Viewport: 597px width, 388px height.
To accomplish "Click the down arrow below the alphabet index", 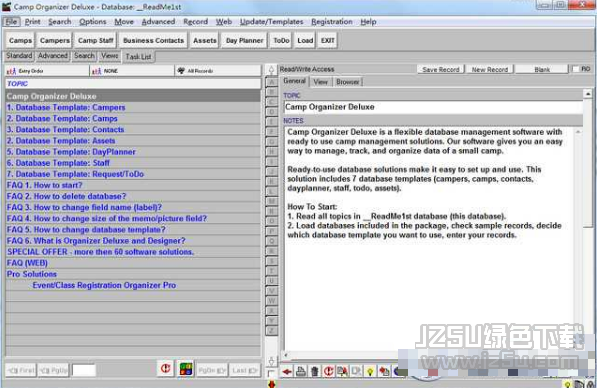I will (x=271, y=361).
